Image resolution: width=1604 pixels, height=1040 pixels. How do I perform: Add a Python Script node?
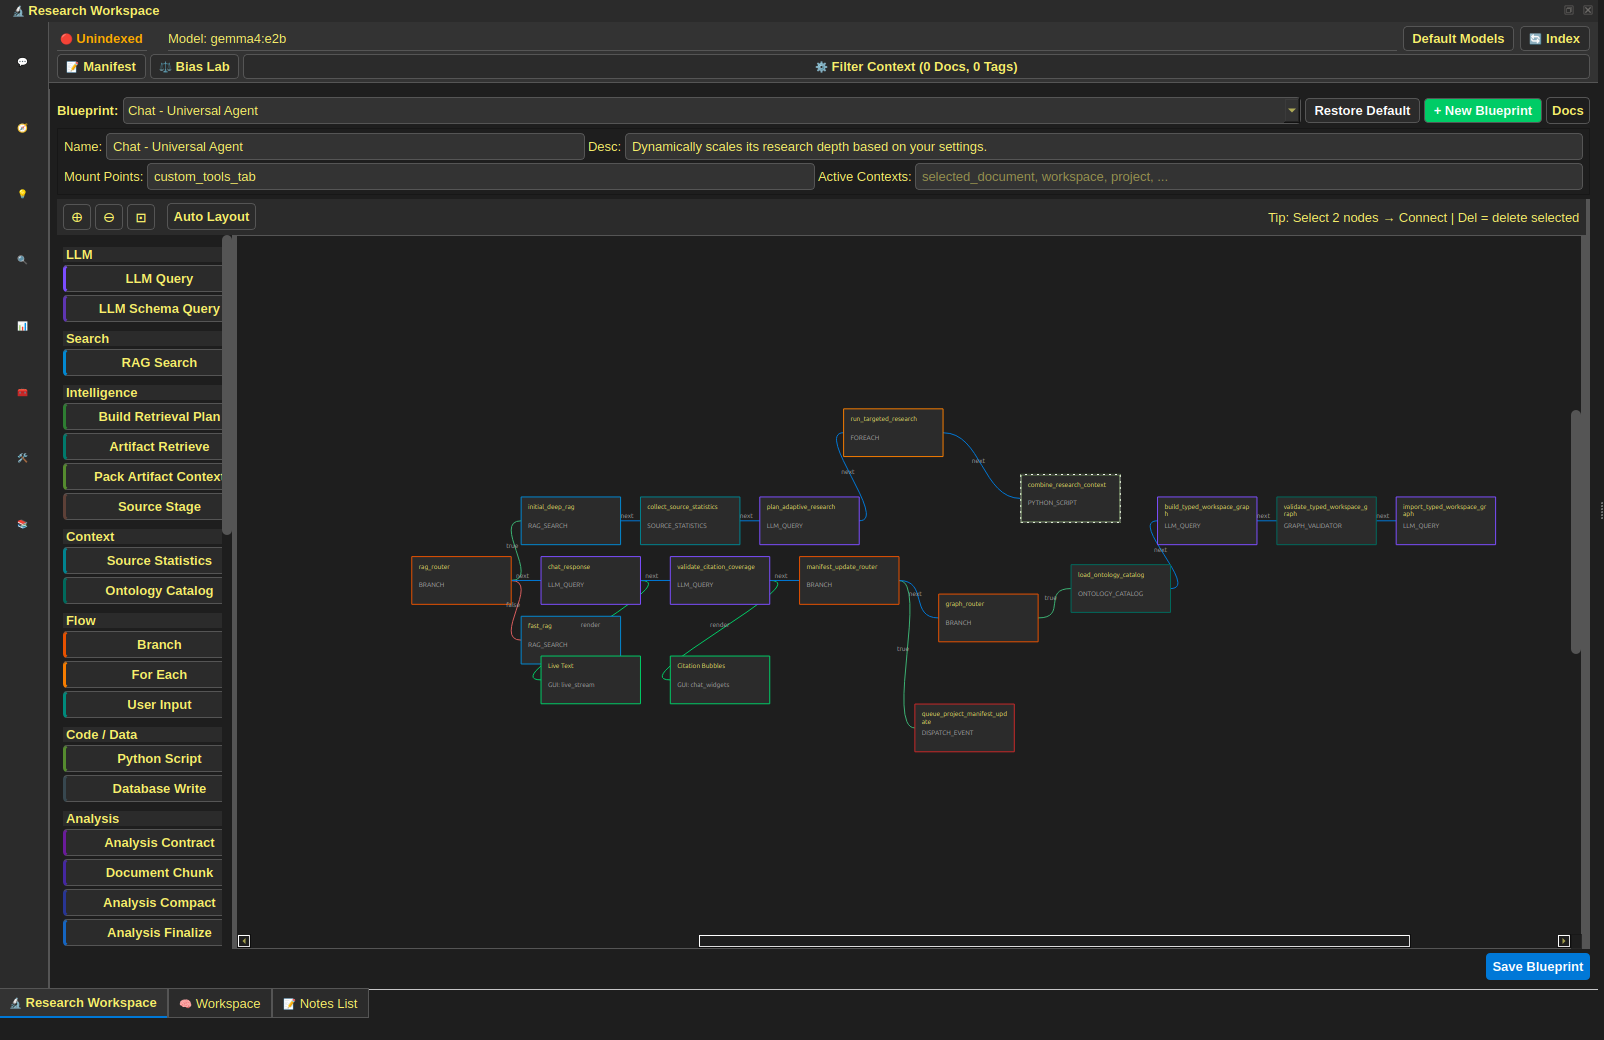(144, 759)
